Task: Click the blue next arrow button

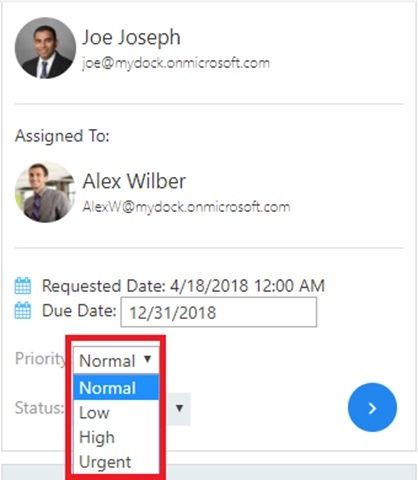Action: [372, 408]
